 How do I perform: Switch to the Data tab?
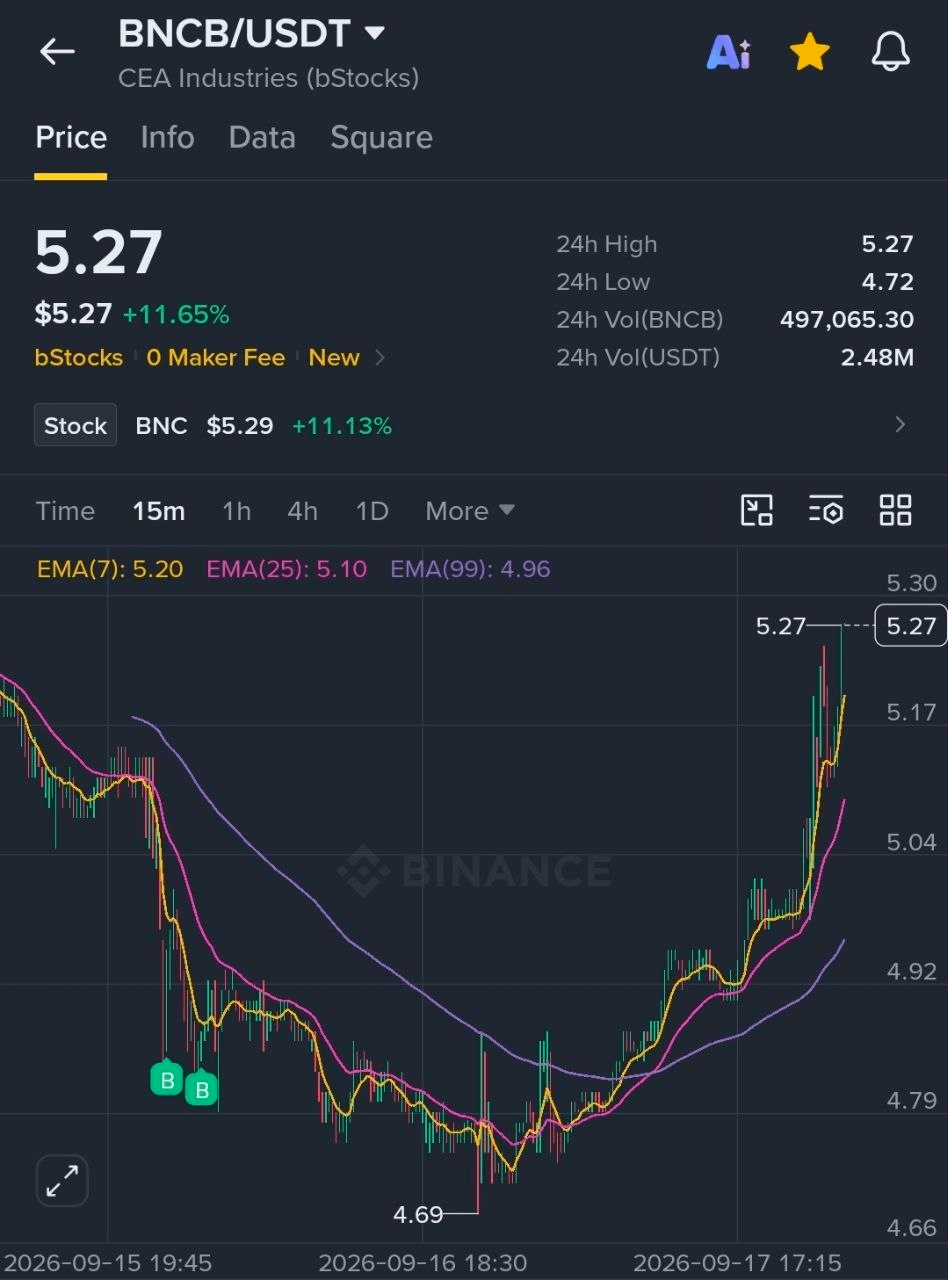(x=262, y=137)
